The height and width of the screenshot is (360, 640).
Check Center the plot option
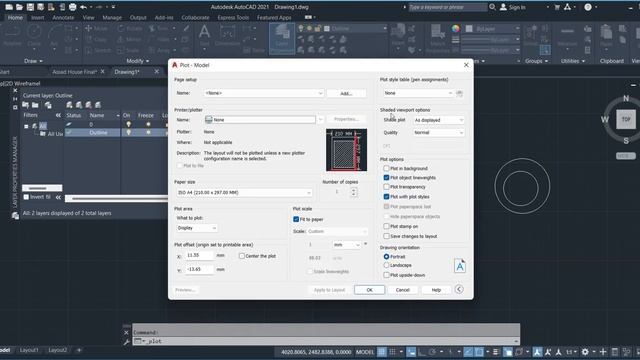(x=242, y=256)
